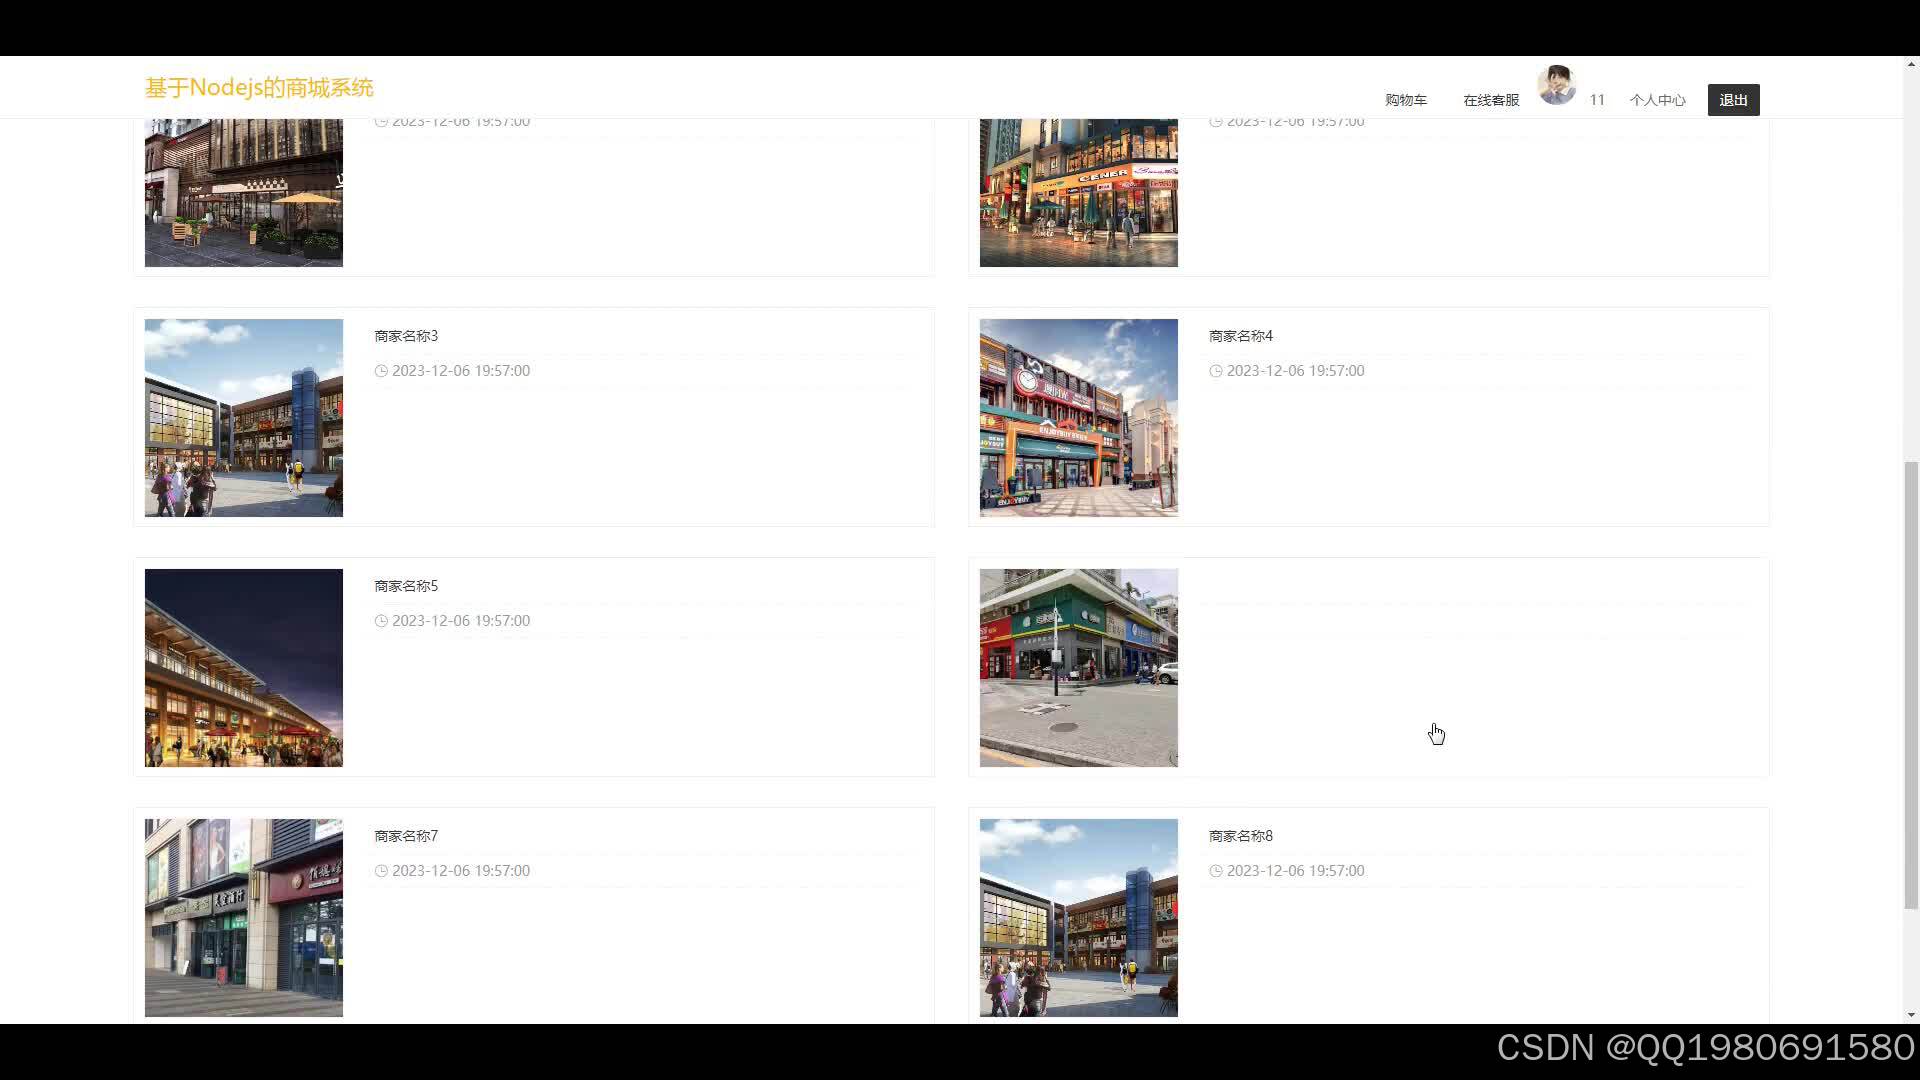Click the clock icon beside 商家名称3's timestamp
The width and height of the screenshot is (1920, 1080).
(x=382, y=370)
